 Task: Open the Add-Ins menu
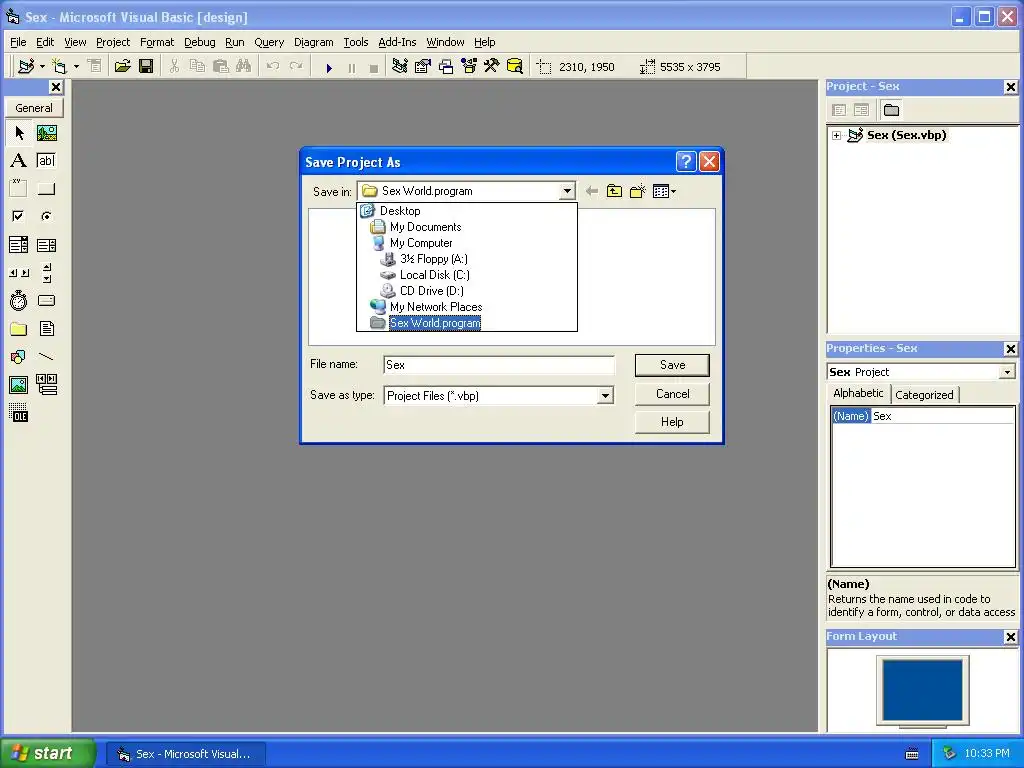(x=397, y=42)
